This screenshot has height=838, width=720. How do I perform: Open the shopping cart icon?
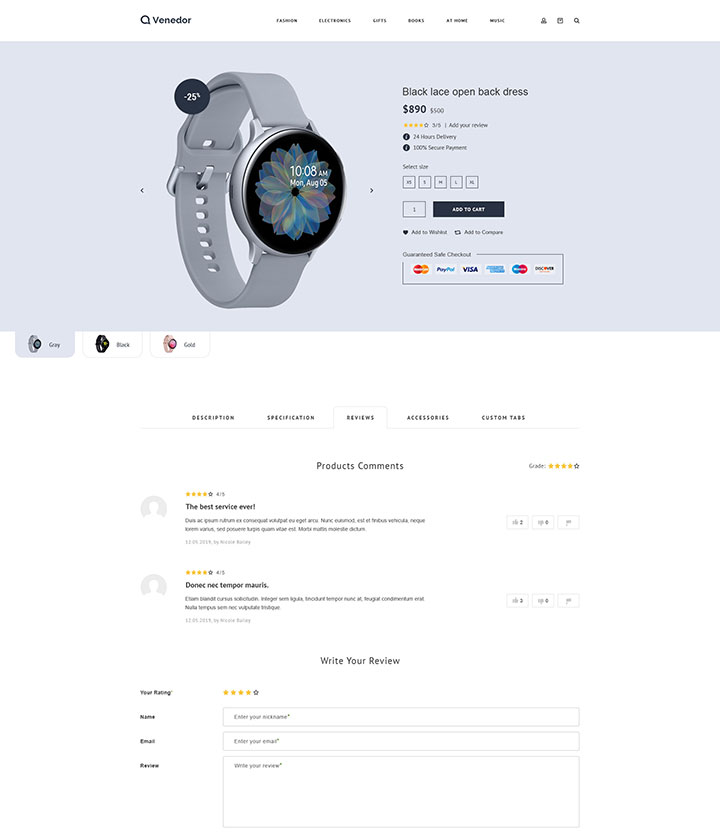560,21
